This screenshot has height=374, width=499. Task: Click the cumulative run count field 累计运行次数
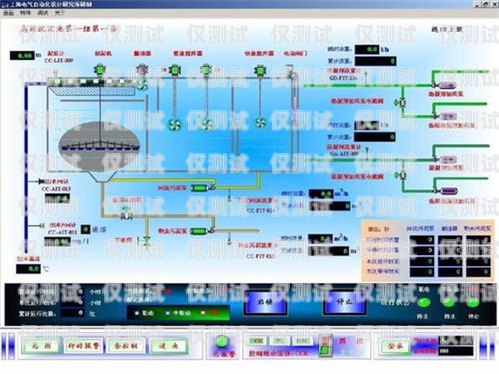click(73, 313)
